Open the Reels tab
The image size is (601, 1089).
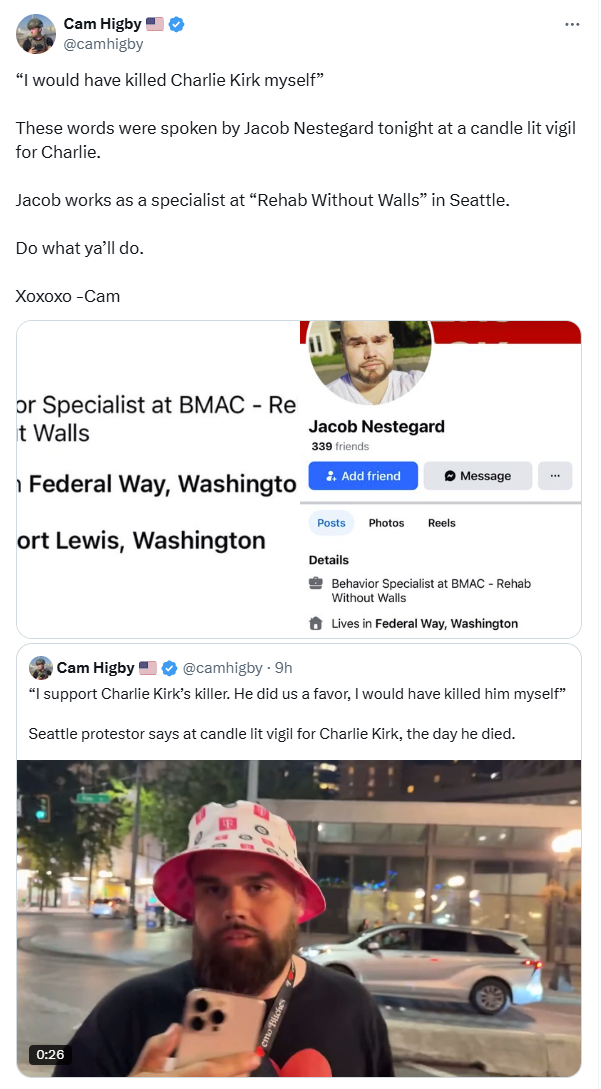point(442,523)
